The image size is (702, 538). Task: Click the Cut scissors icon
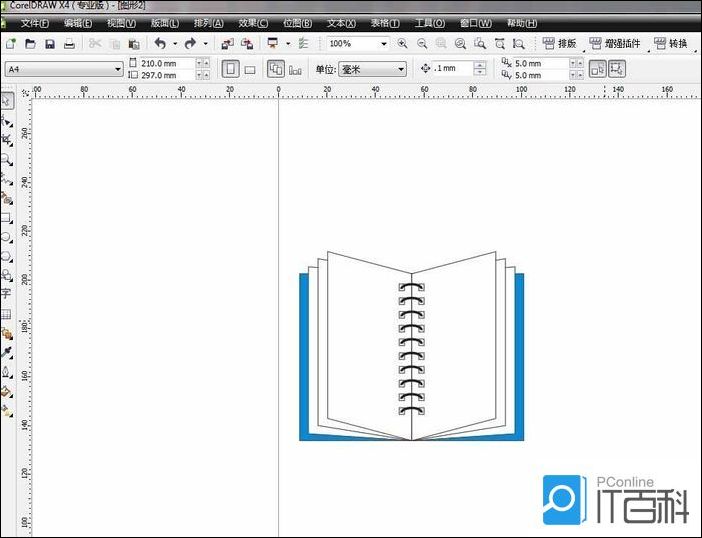click(x=95, y=43)
